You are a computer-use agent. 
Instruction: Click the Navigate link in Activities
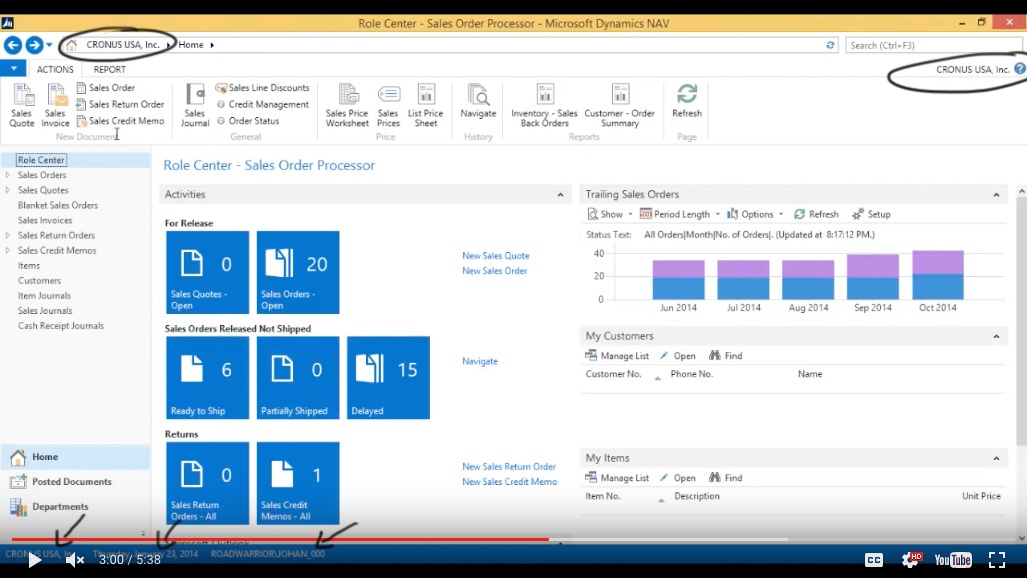click(x=480, y=361)
